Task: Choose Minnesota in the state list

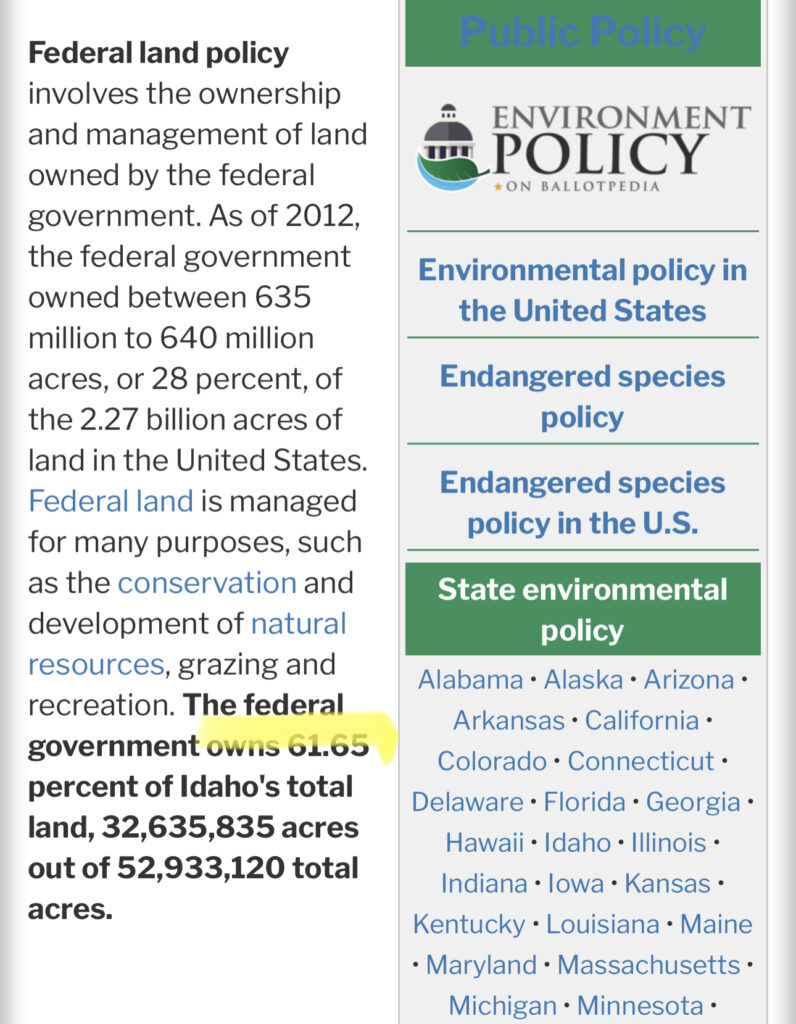Action: pyautogui.click(x=640, y=1005)
